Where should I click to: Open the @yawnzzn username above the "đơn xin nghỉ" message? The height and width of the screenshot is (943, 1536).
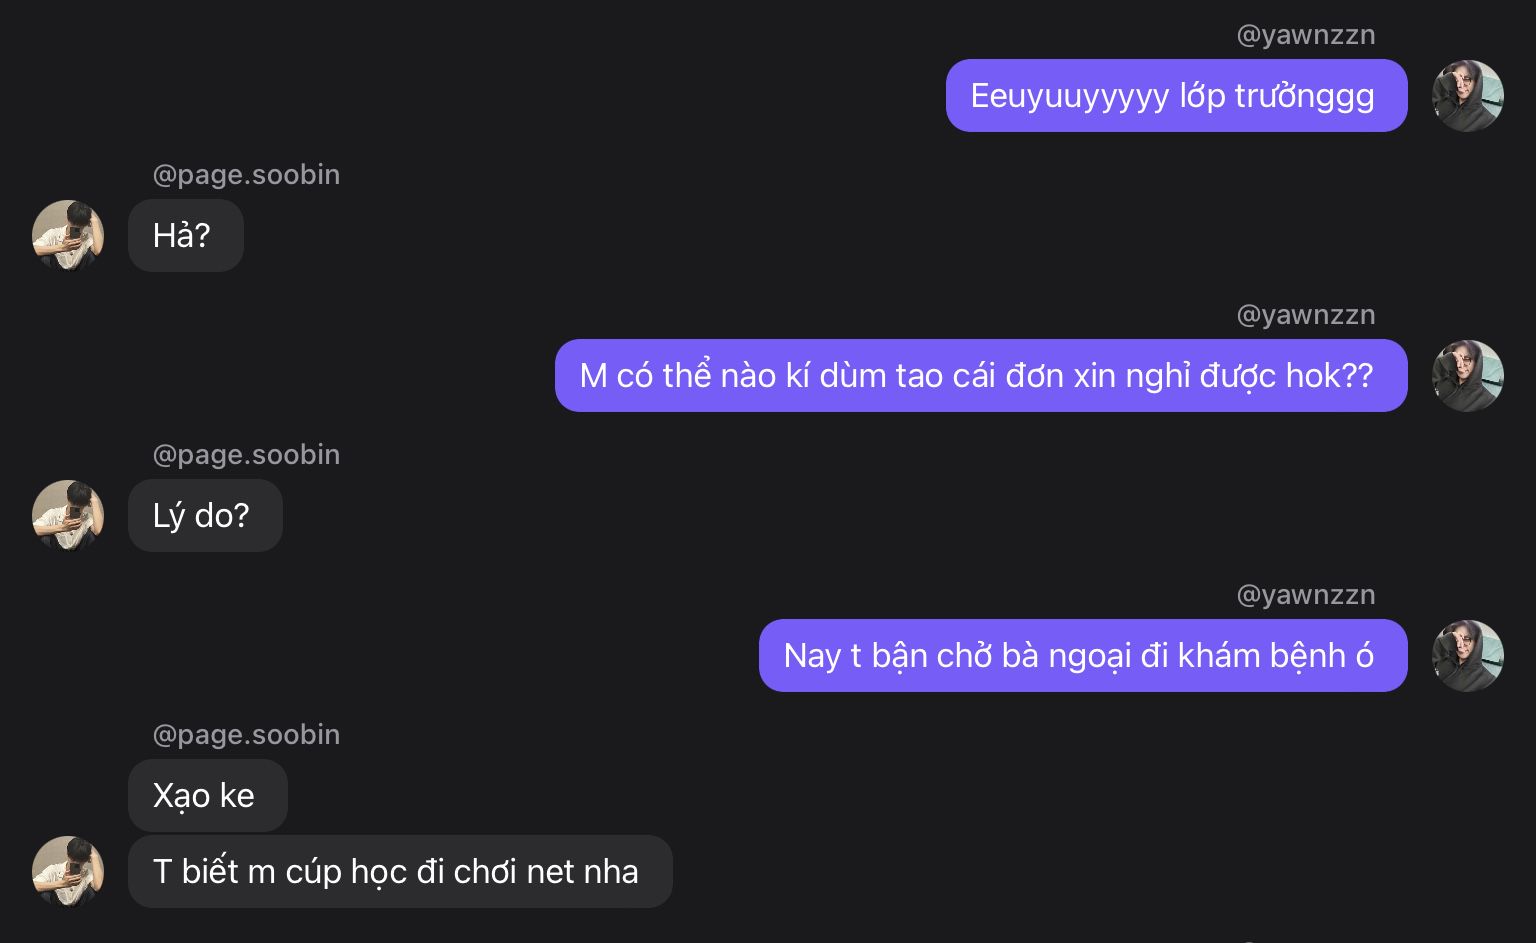[1305, 315]
